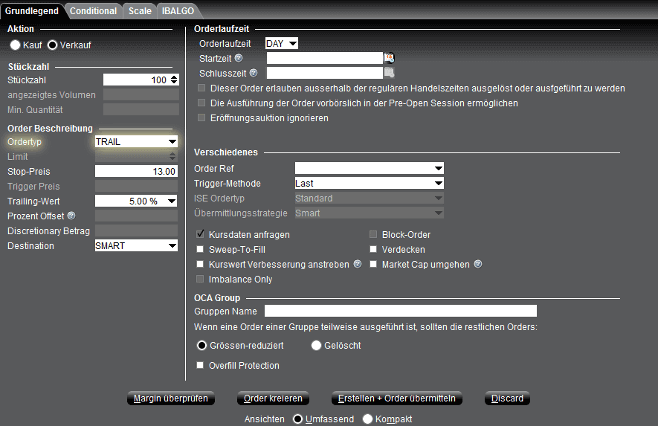Expand the Orderlaufzeit DAY dropdown
The width and height of the screenshot is (658, 426).
pyautogui.click(x=282, y=43)
